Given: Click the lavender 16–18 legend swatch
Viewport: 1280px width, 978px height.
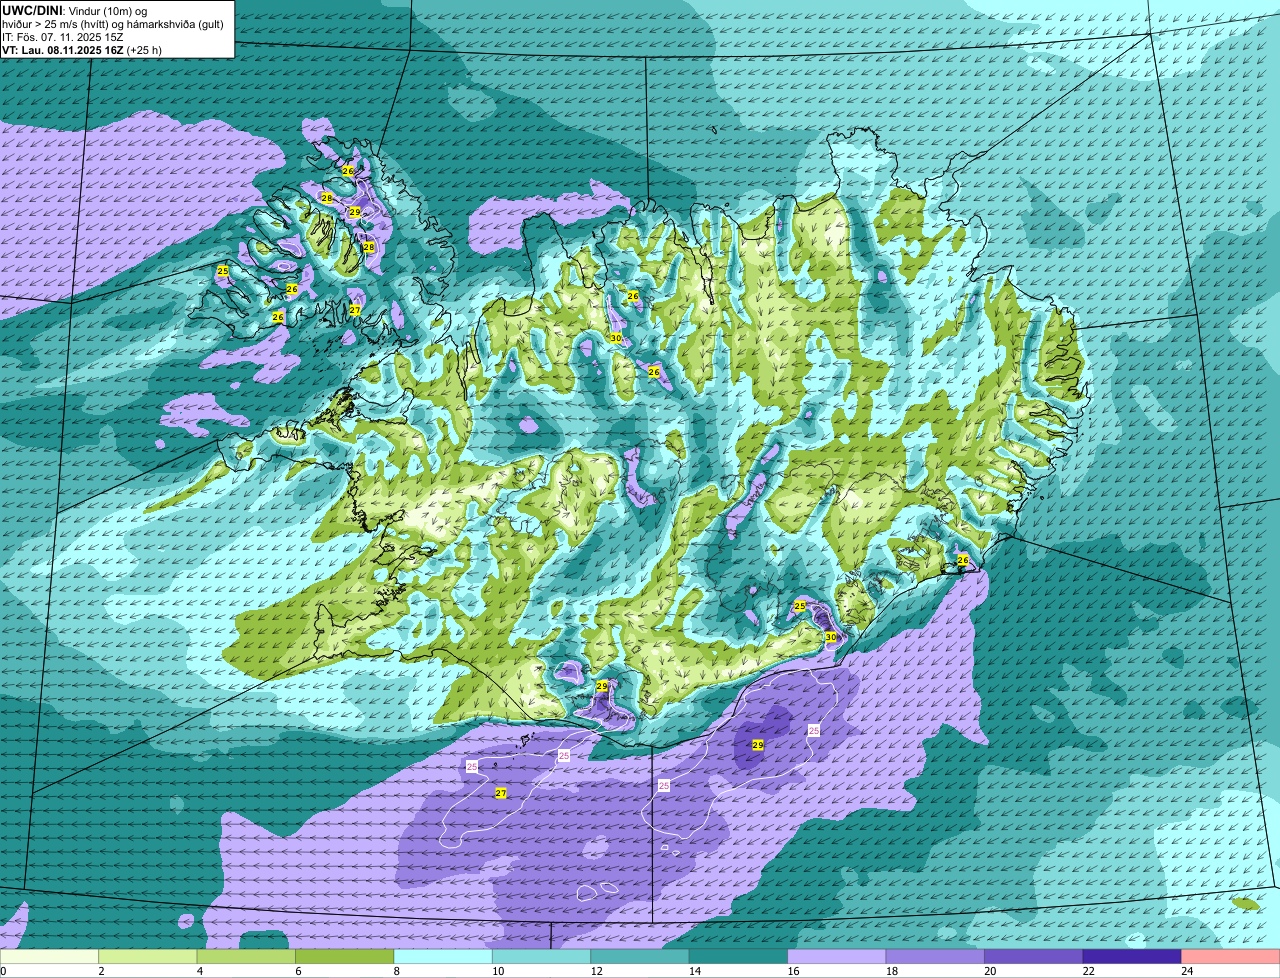Looking at the screenshot, I should coord(837,957).
